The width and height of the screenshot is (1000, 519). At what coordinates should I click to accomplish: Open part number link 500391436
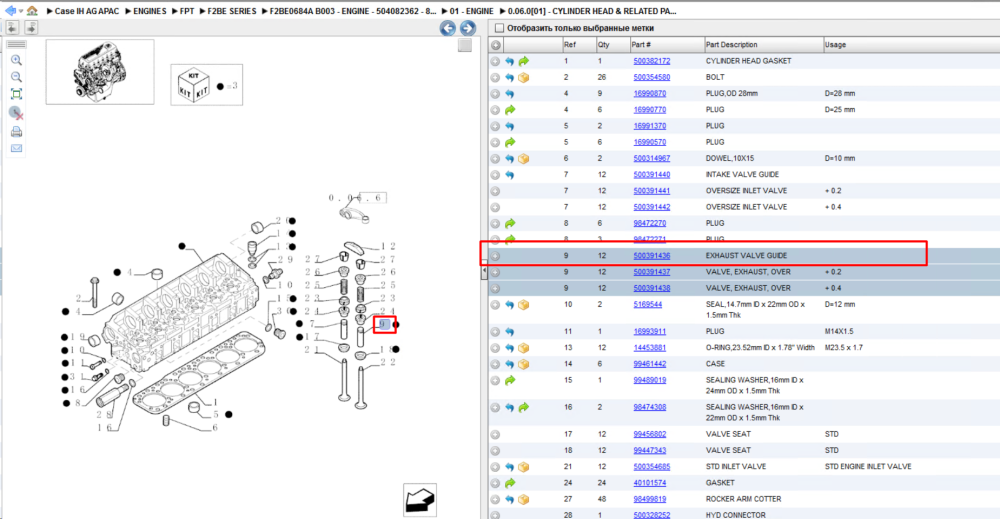click(x=652, y=256)
